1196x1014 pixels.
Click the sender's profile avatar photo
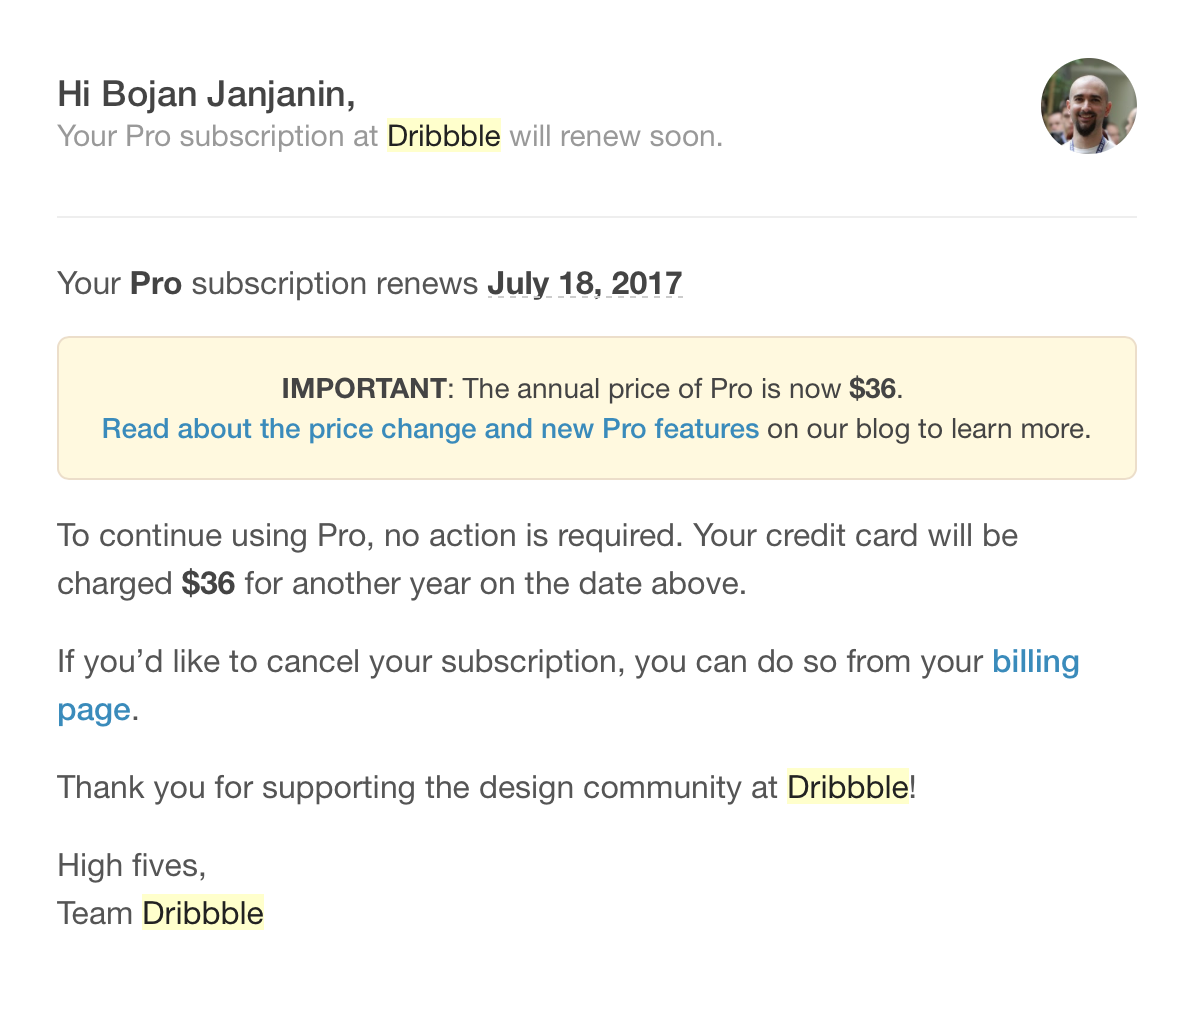pyautogui.click(x=1088, y=106)
